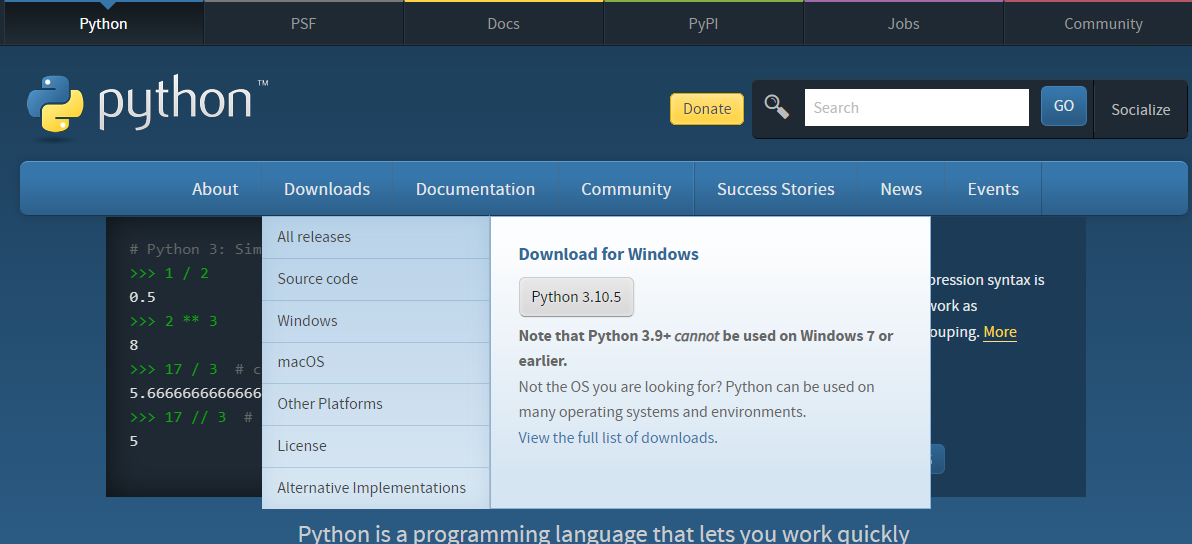Screen dimensions: 1192x544
Task: Open License in Downloads submenu
Action: [x=376, y=446]
